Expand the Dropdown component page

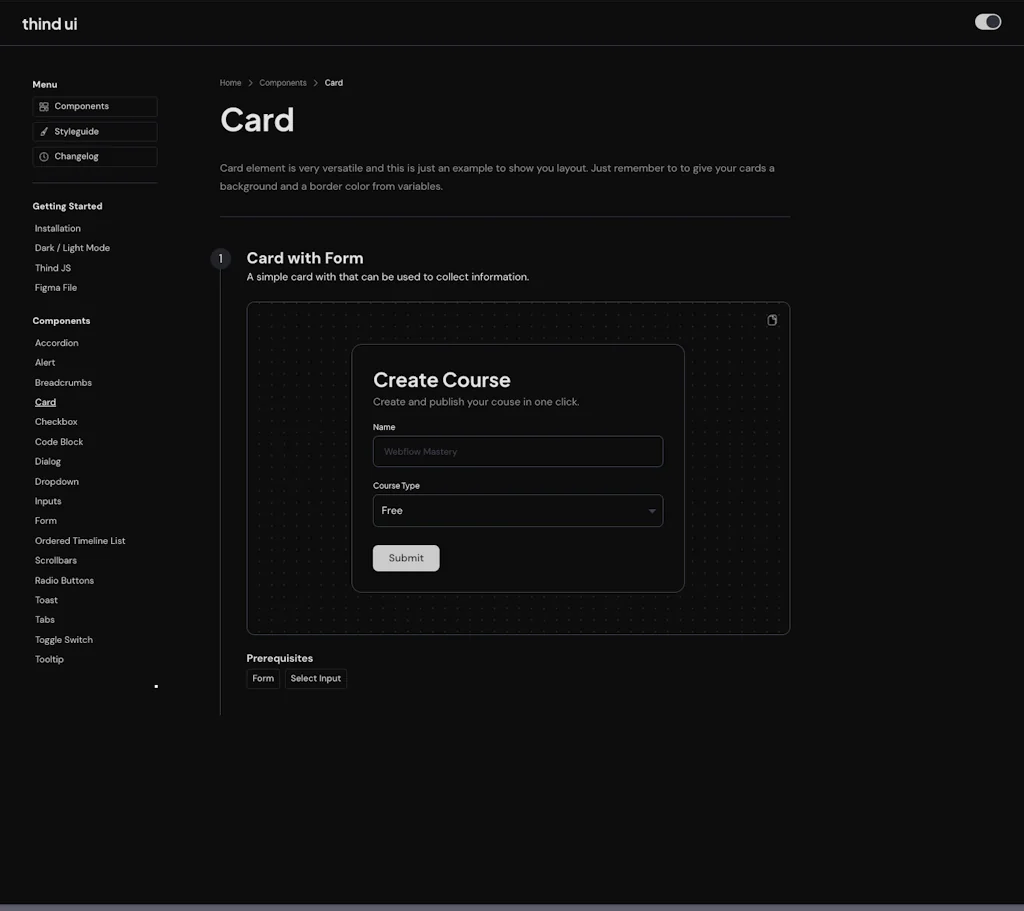click(56, 481)
